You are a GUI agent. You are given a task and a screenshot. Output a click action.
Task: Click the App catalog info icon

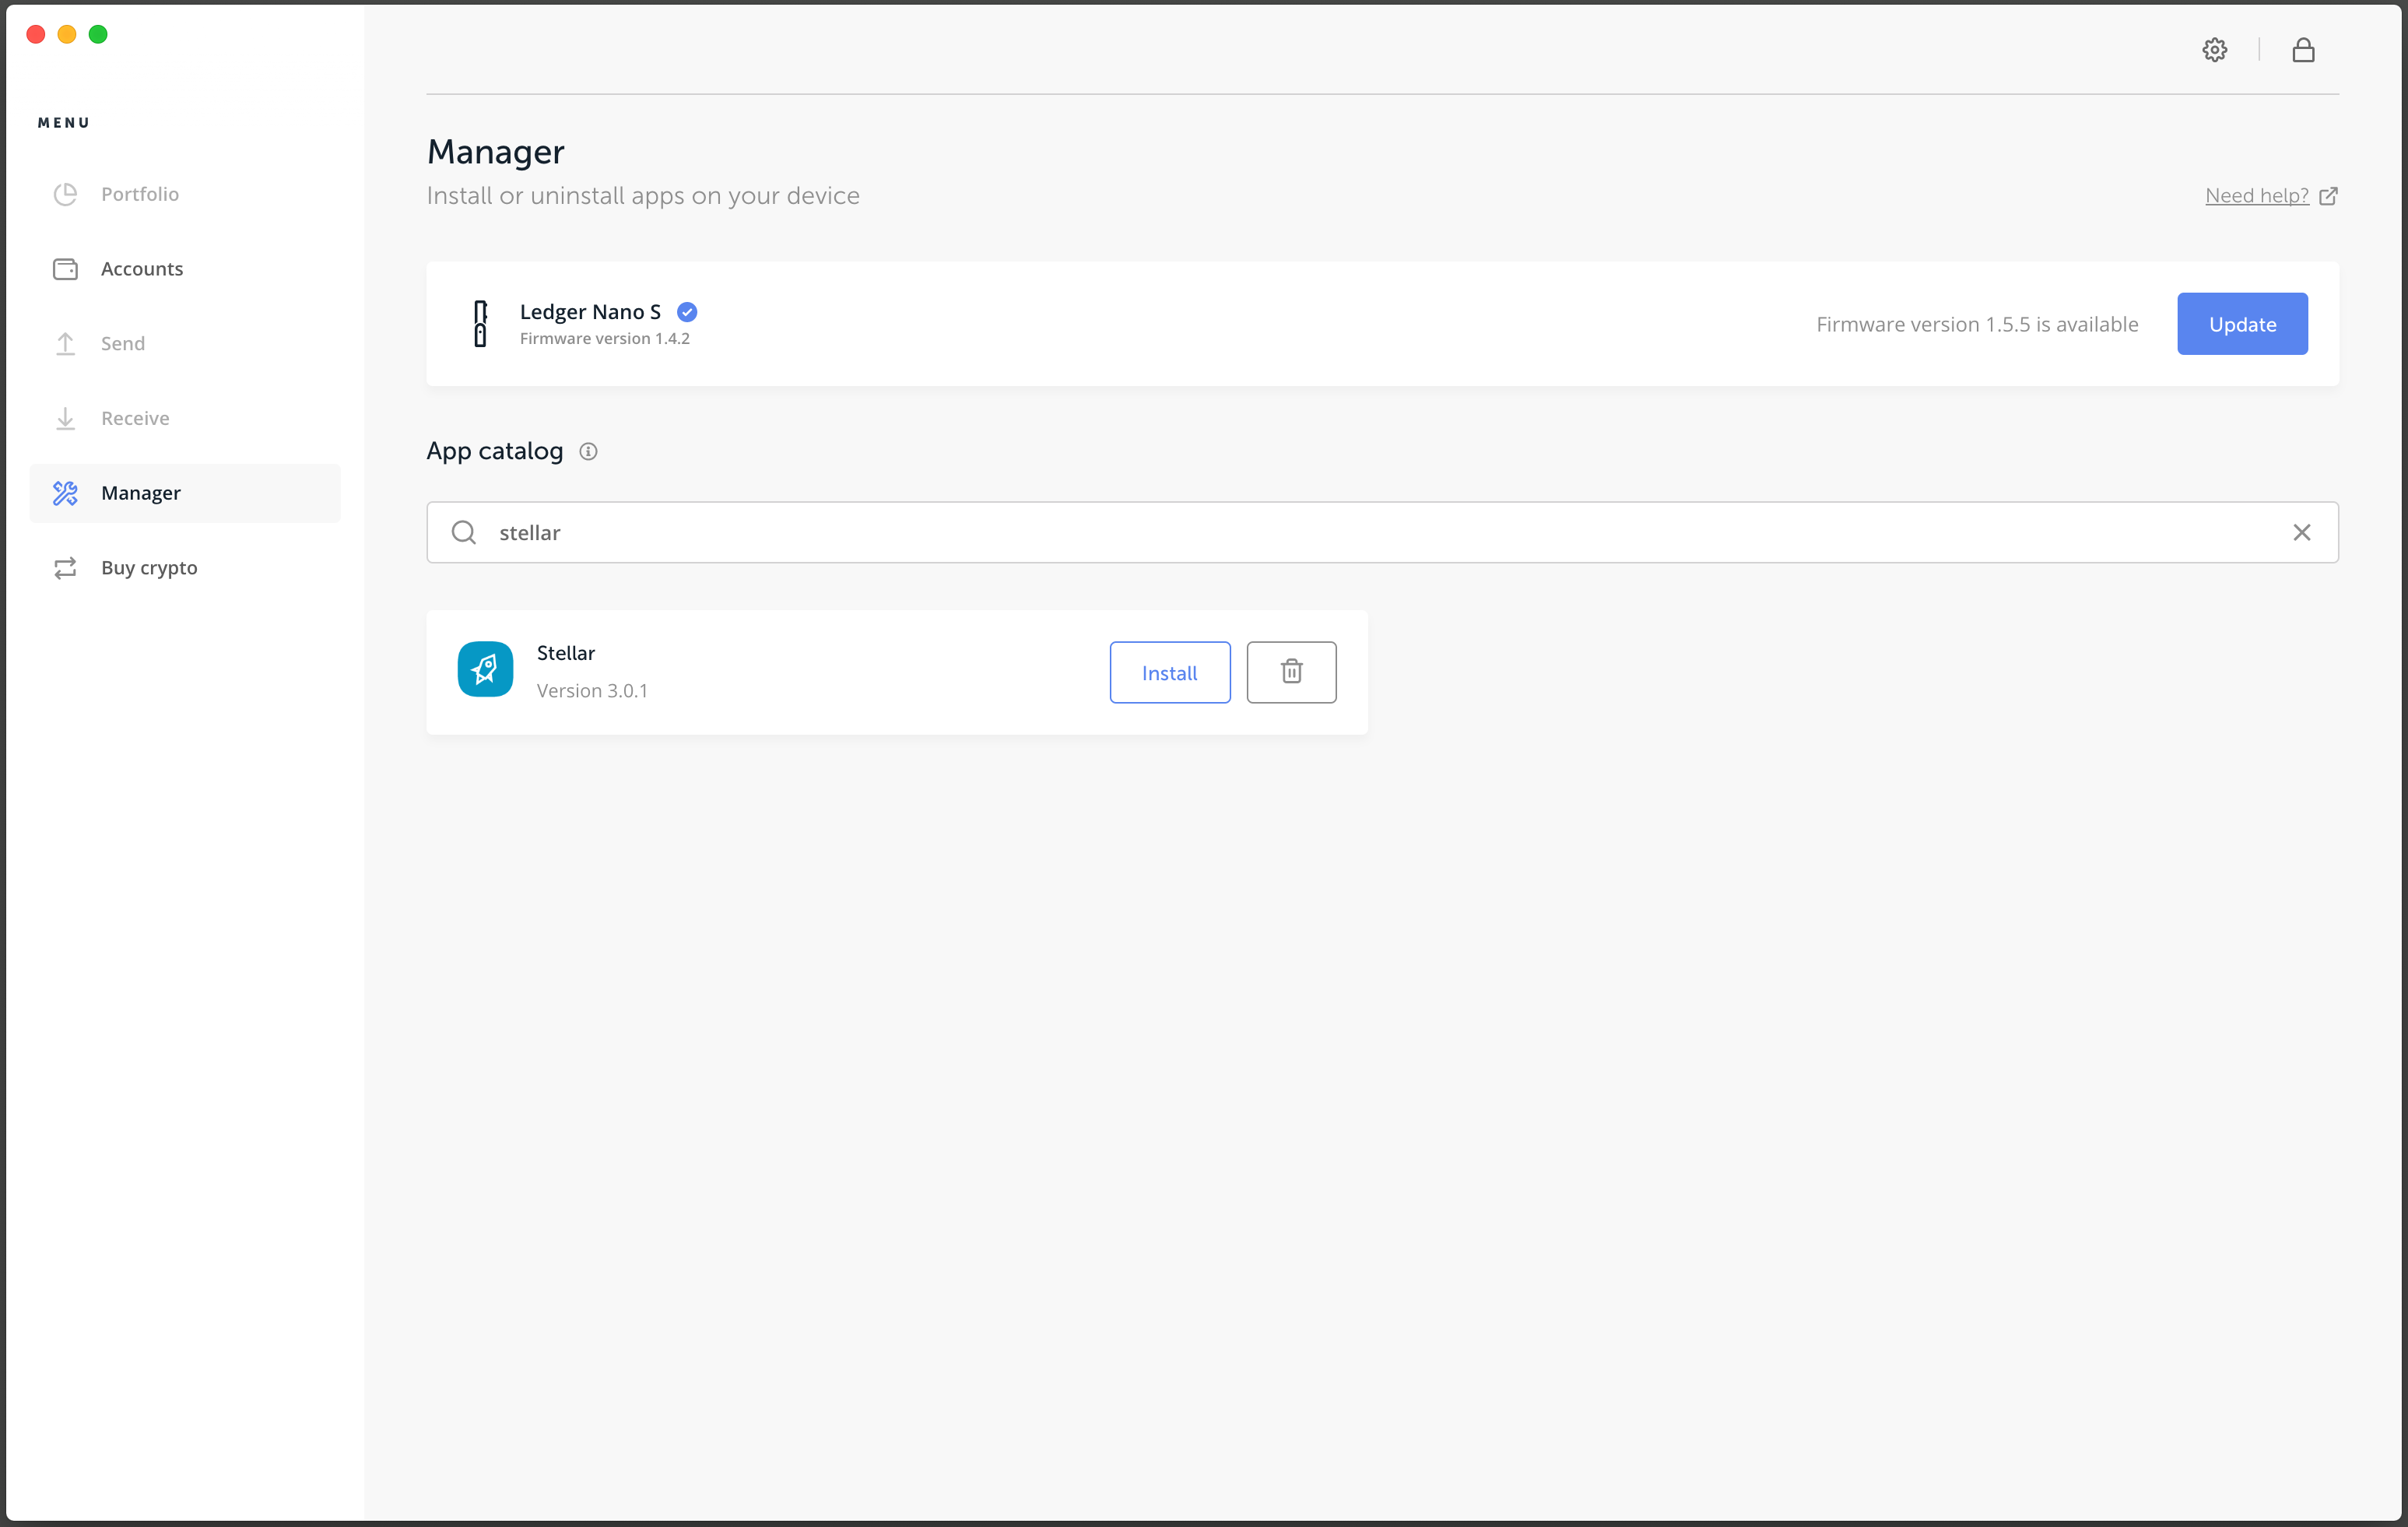(x=588, y=451)
